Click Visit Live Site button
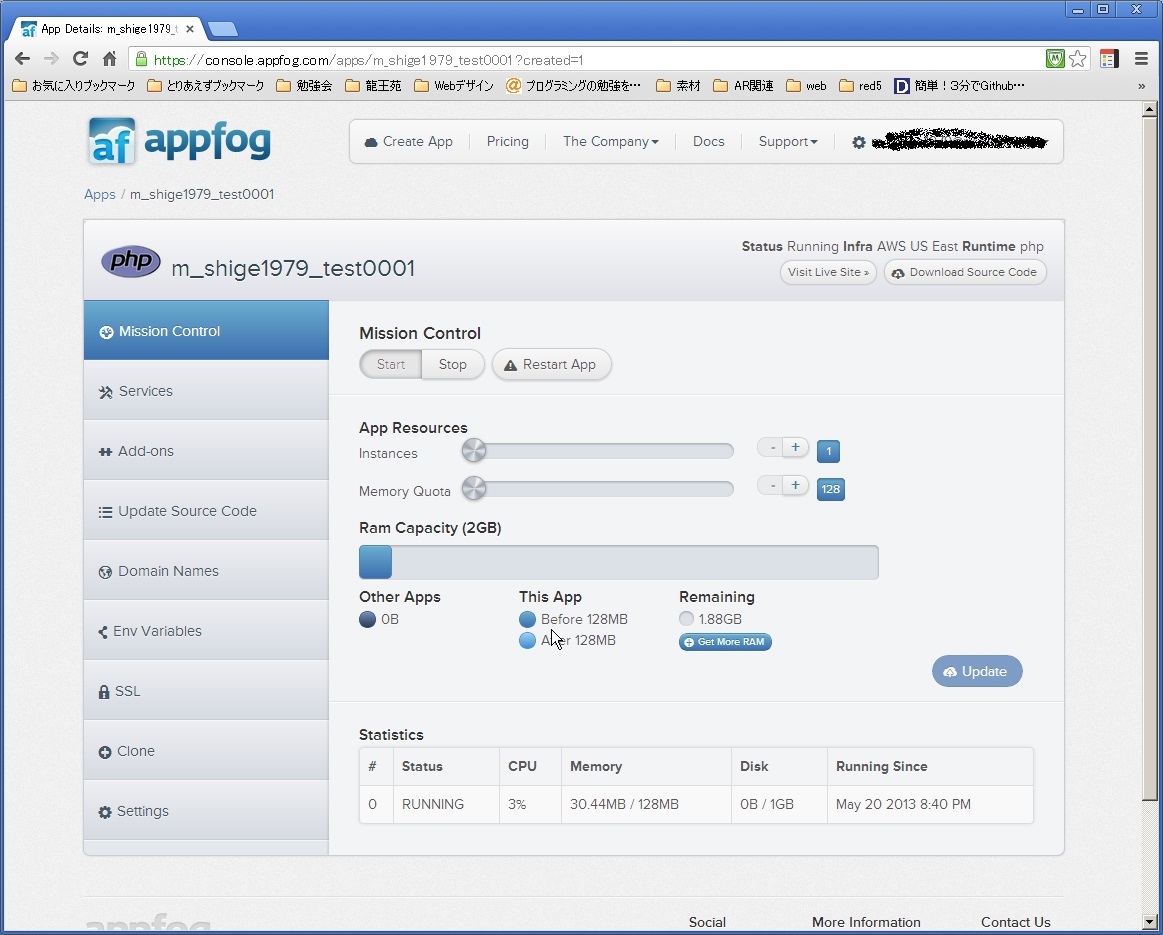Screen dimensions: 1163x935 (x=828, y=272)
